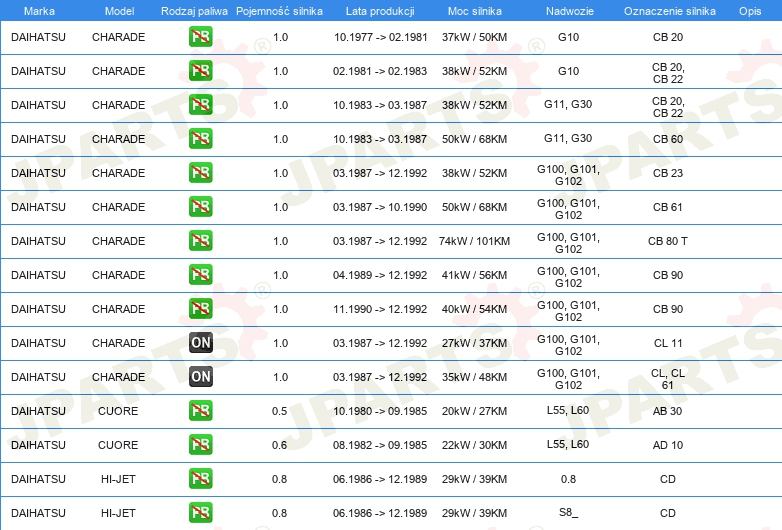Select the cell reading 40kW / 54KM
782x530 pixels.
click(474, 309)
